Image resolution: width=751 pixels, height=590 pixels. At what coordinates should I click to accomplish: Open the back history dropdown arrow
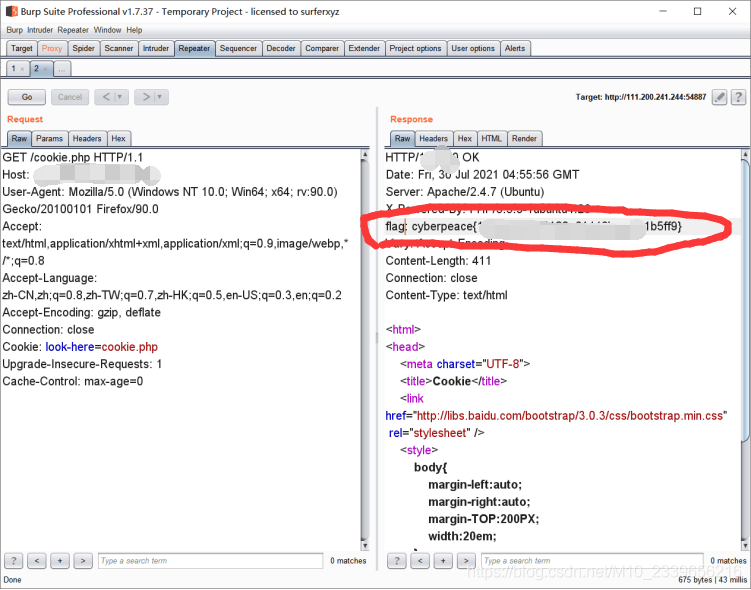click(x=120, y=97)
